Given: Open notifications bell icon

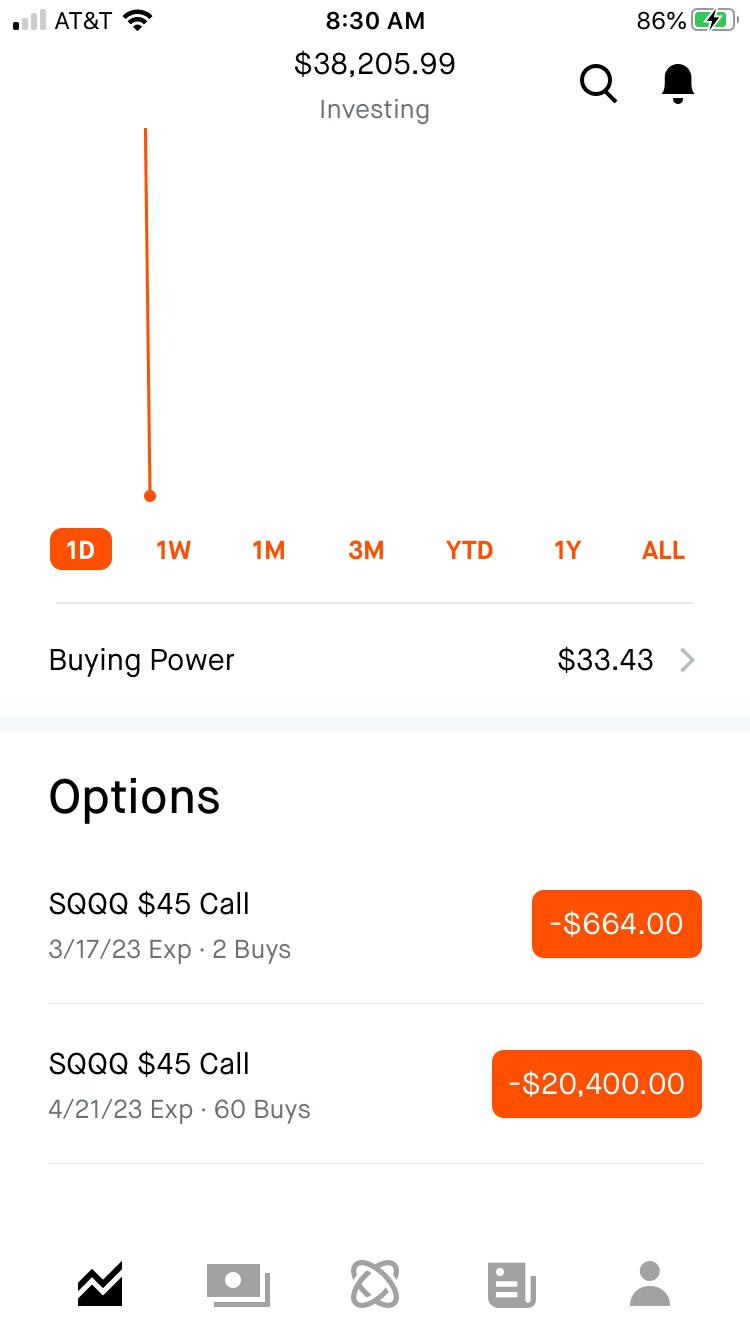Looking at the screenshot, I should (678, 84).
